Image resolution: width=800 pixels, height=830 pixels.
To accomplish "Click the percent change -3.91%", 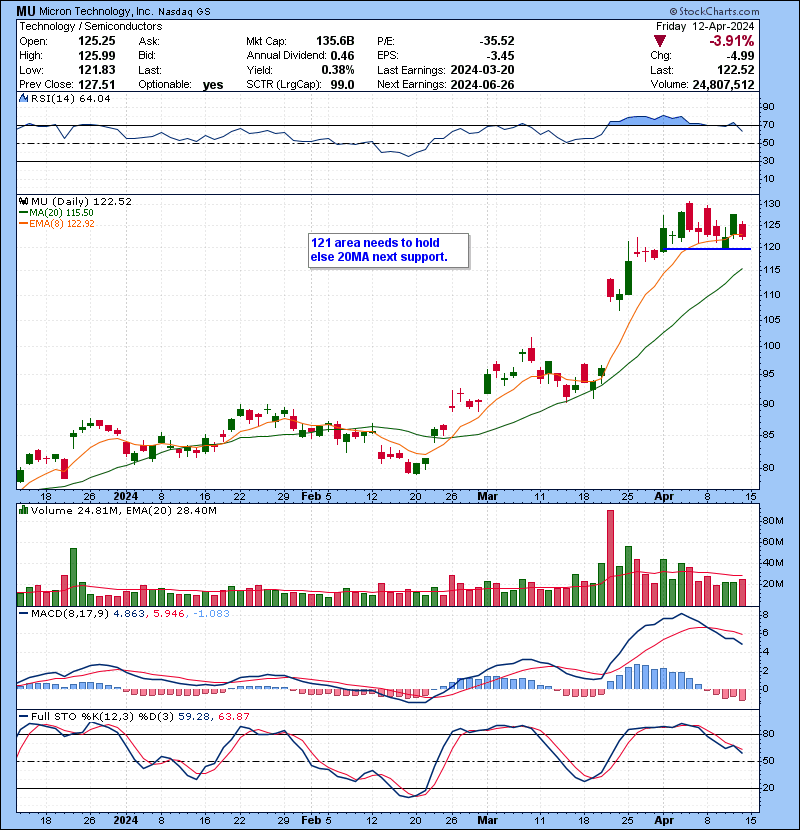I will [732, 41].
